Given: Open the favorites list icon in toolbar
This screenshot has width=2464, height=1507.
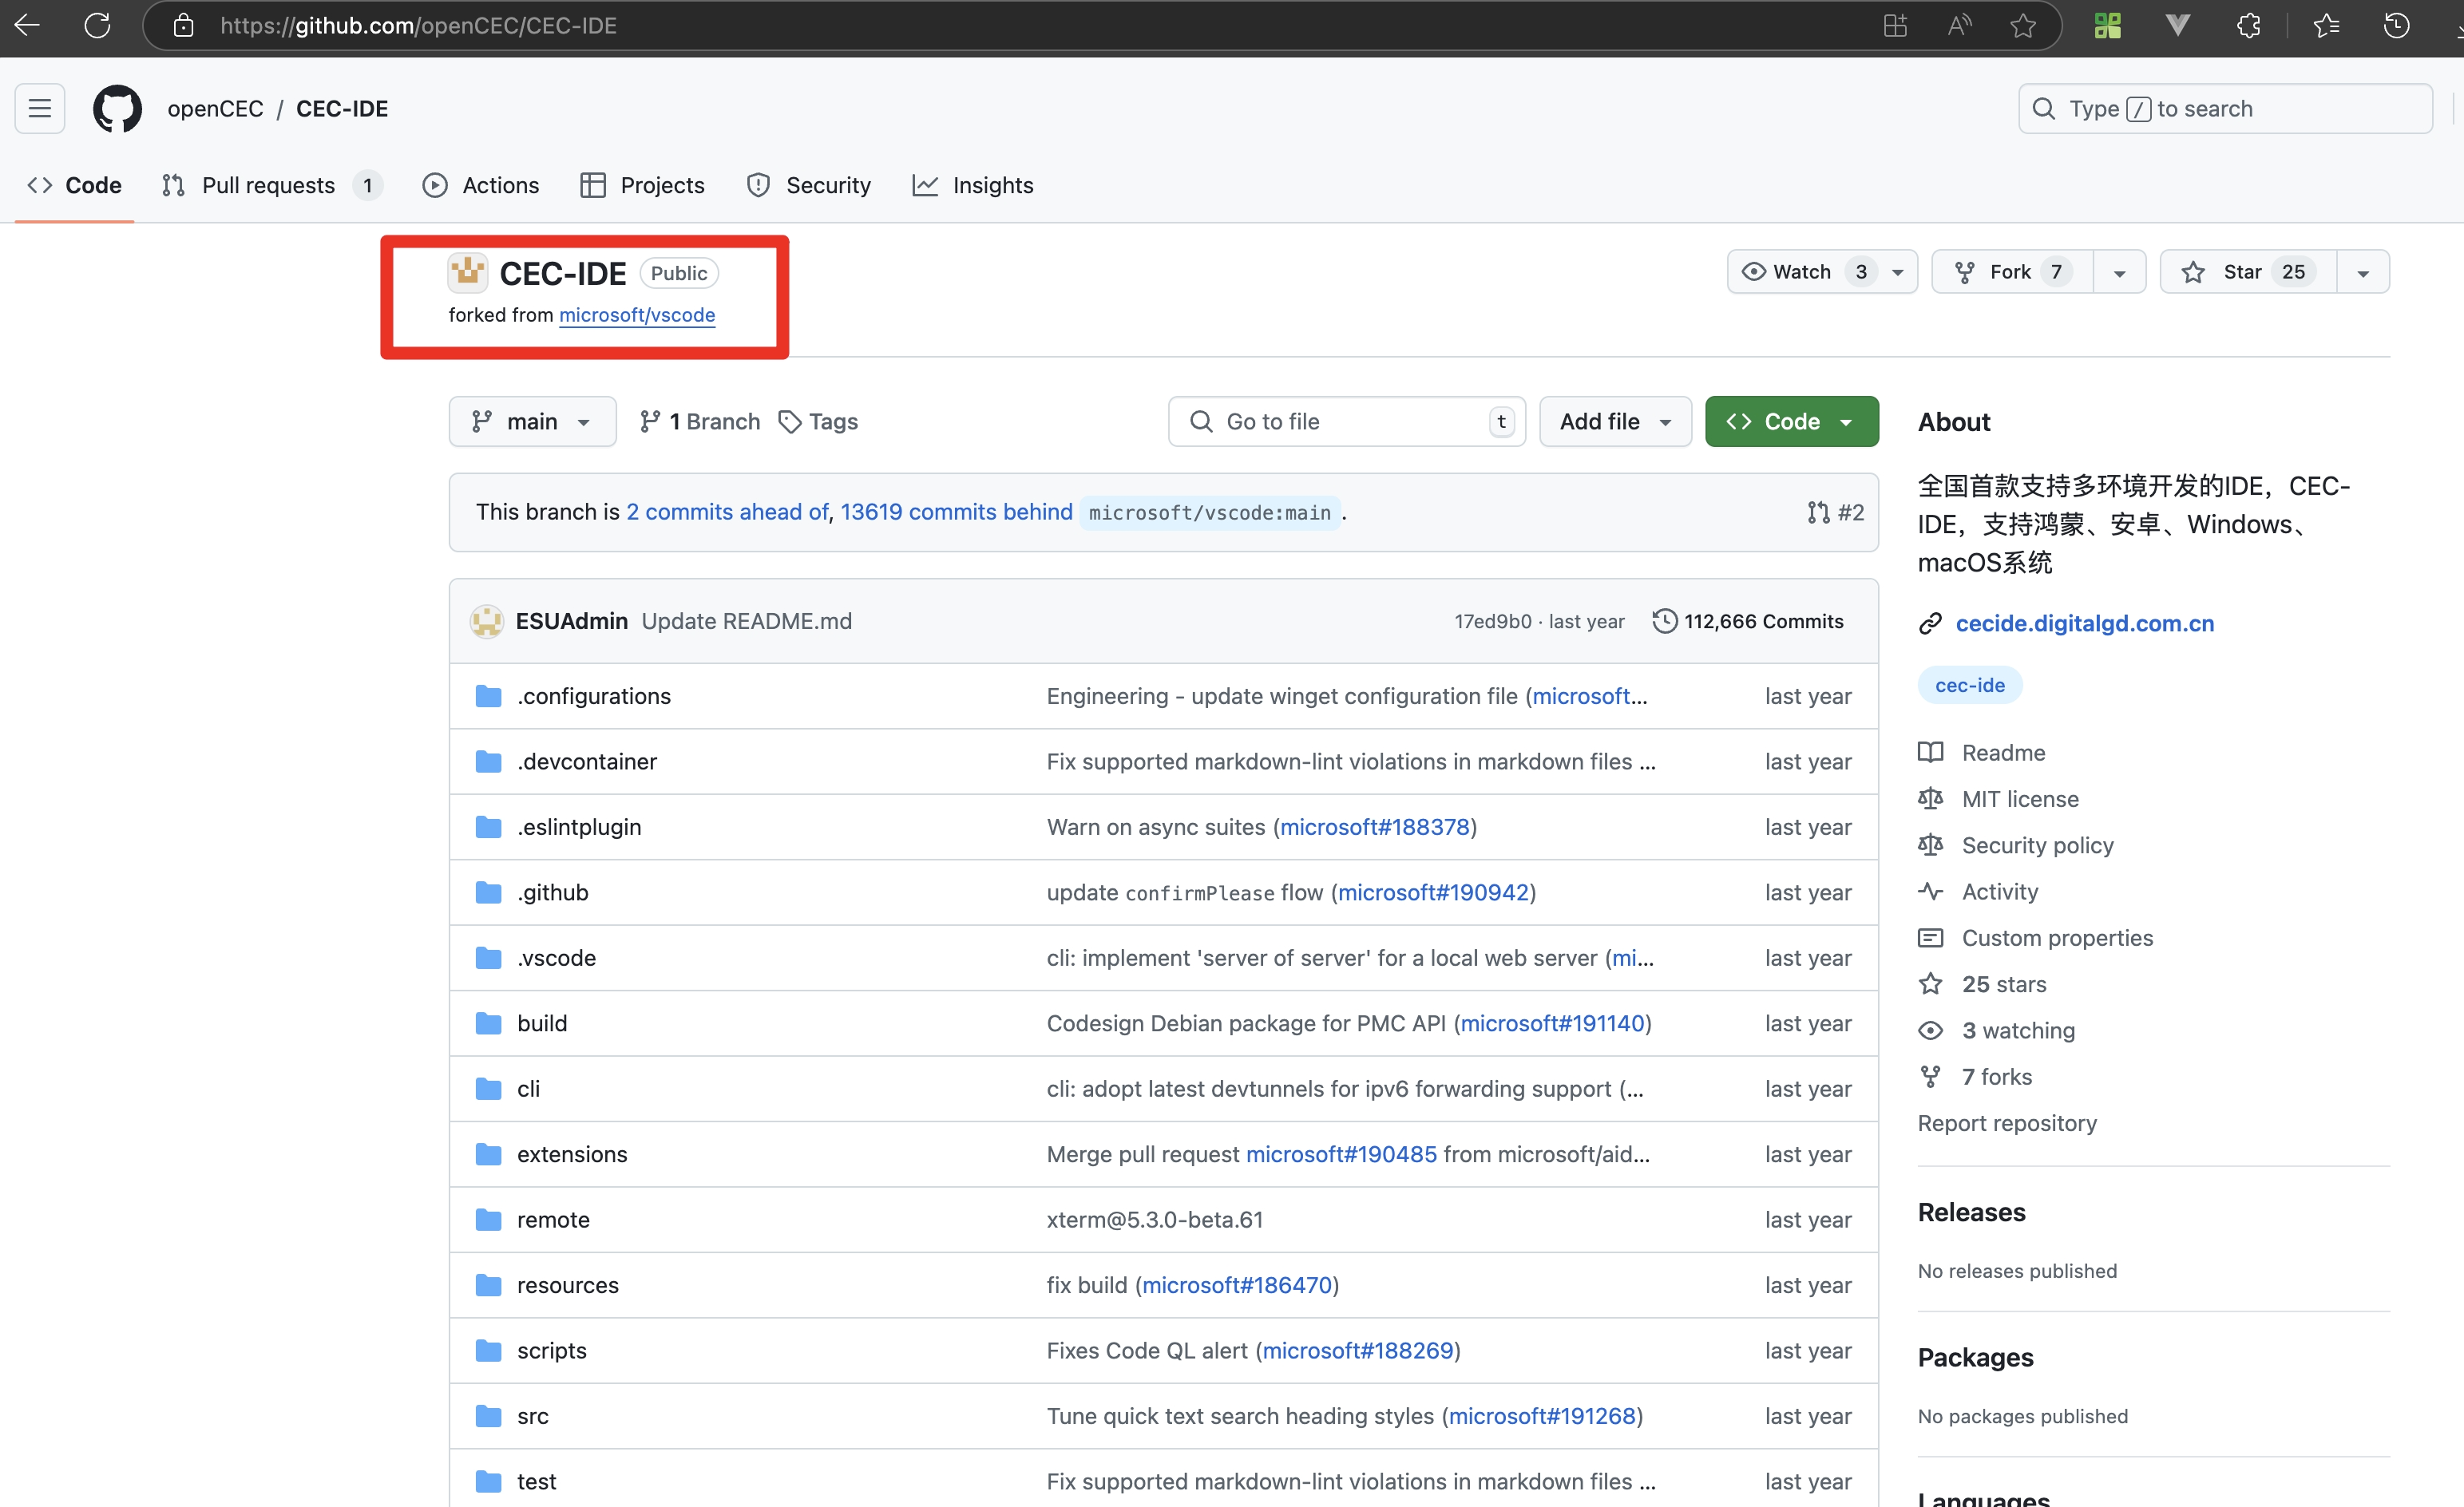Looking at the screenshot, I should pos(2326,25).
